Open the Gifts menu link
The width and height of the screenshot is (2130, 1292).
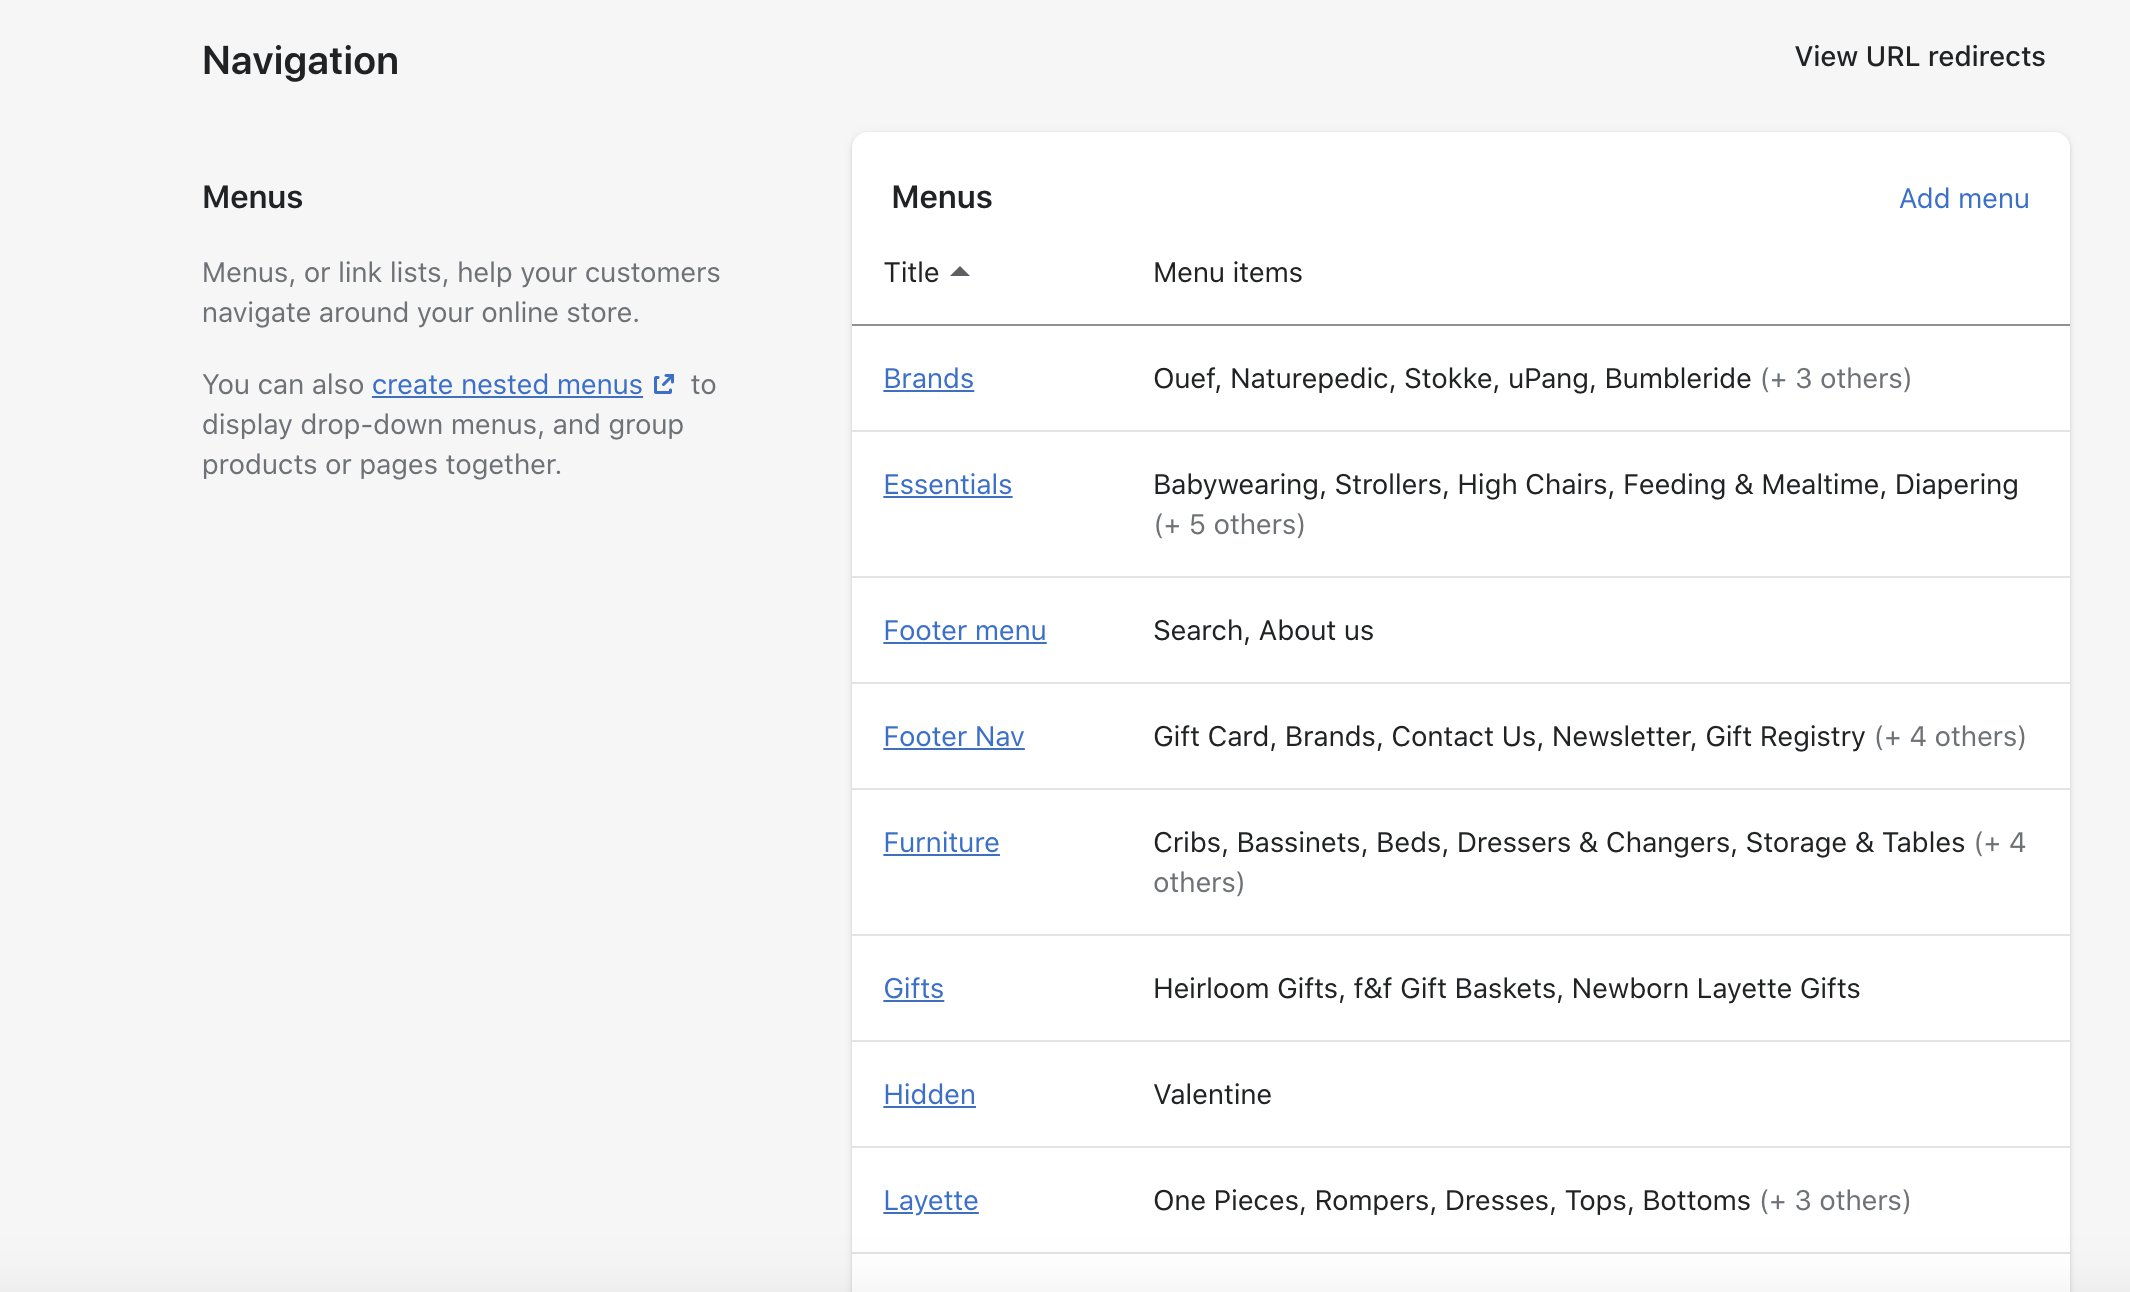click(x=913, y=988)
